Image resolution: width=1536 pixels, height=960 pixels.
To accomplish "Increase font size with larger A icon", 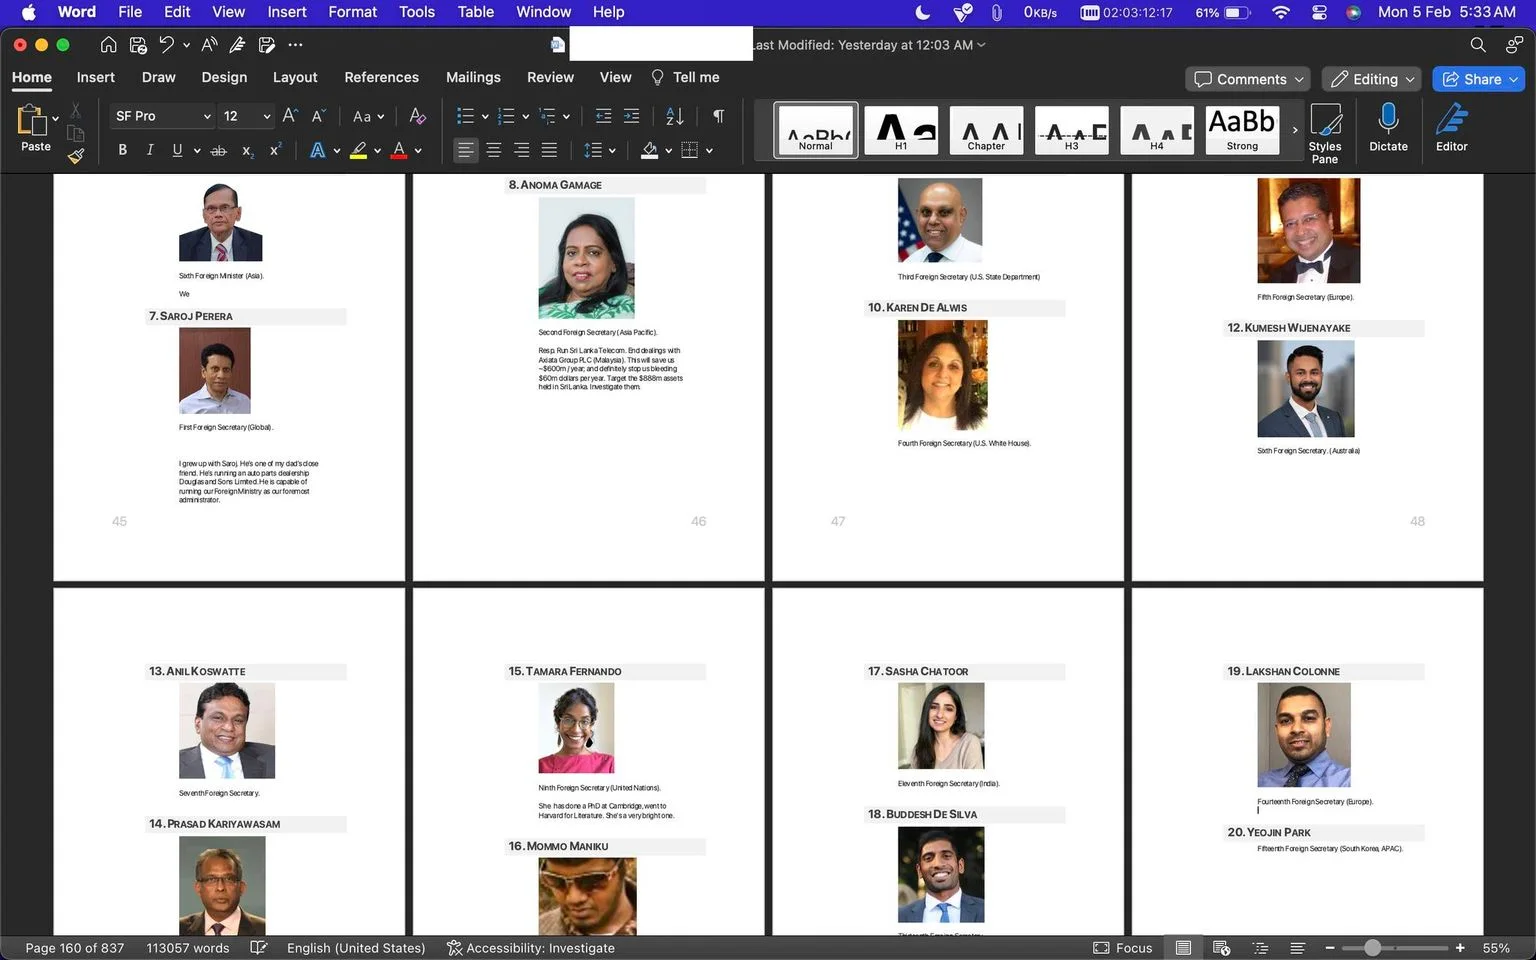I will [x=289, y=116].
